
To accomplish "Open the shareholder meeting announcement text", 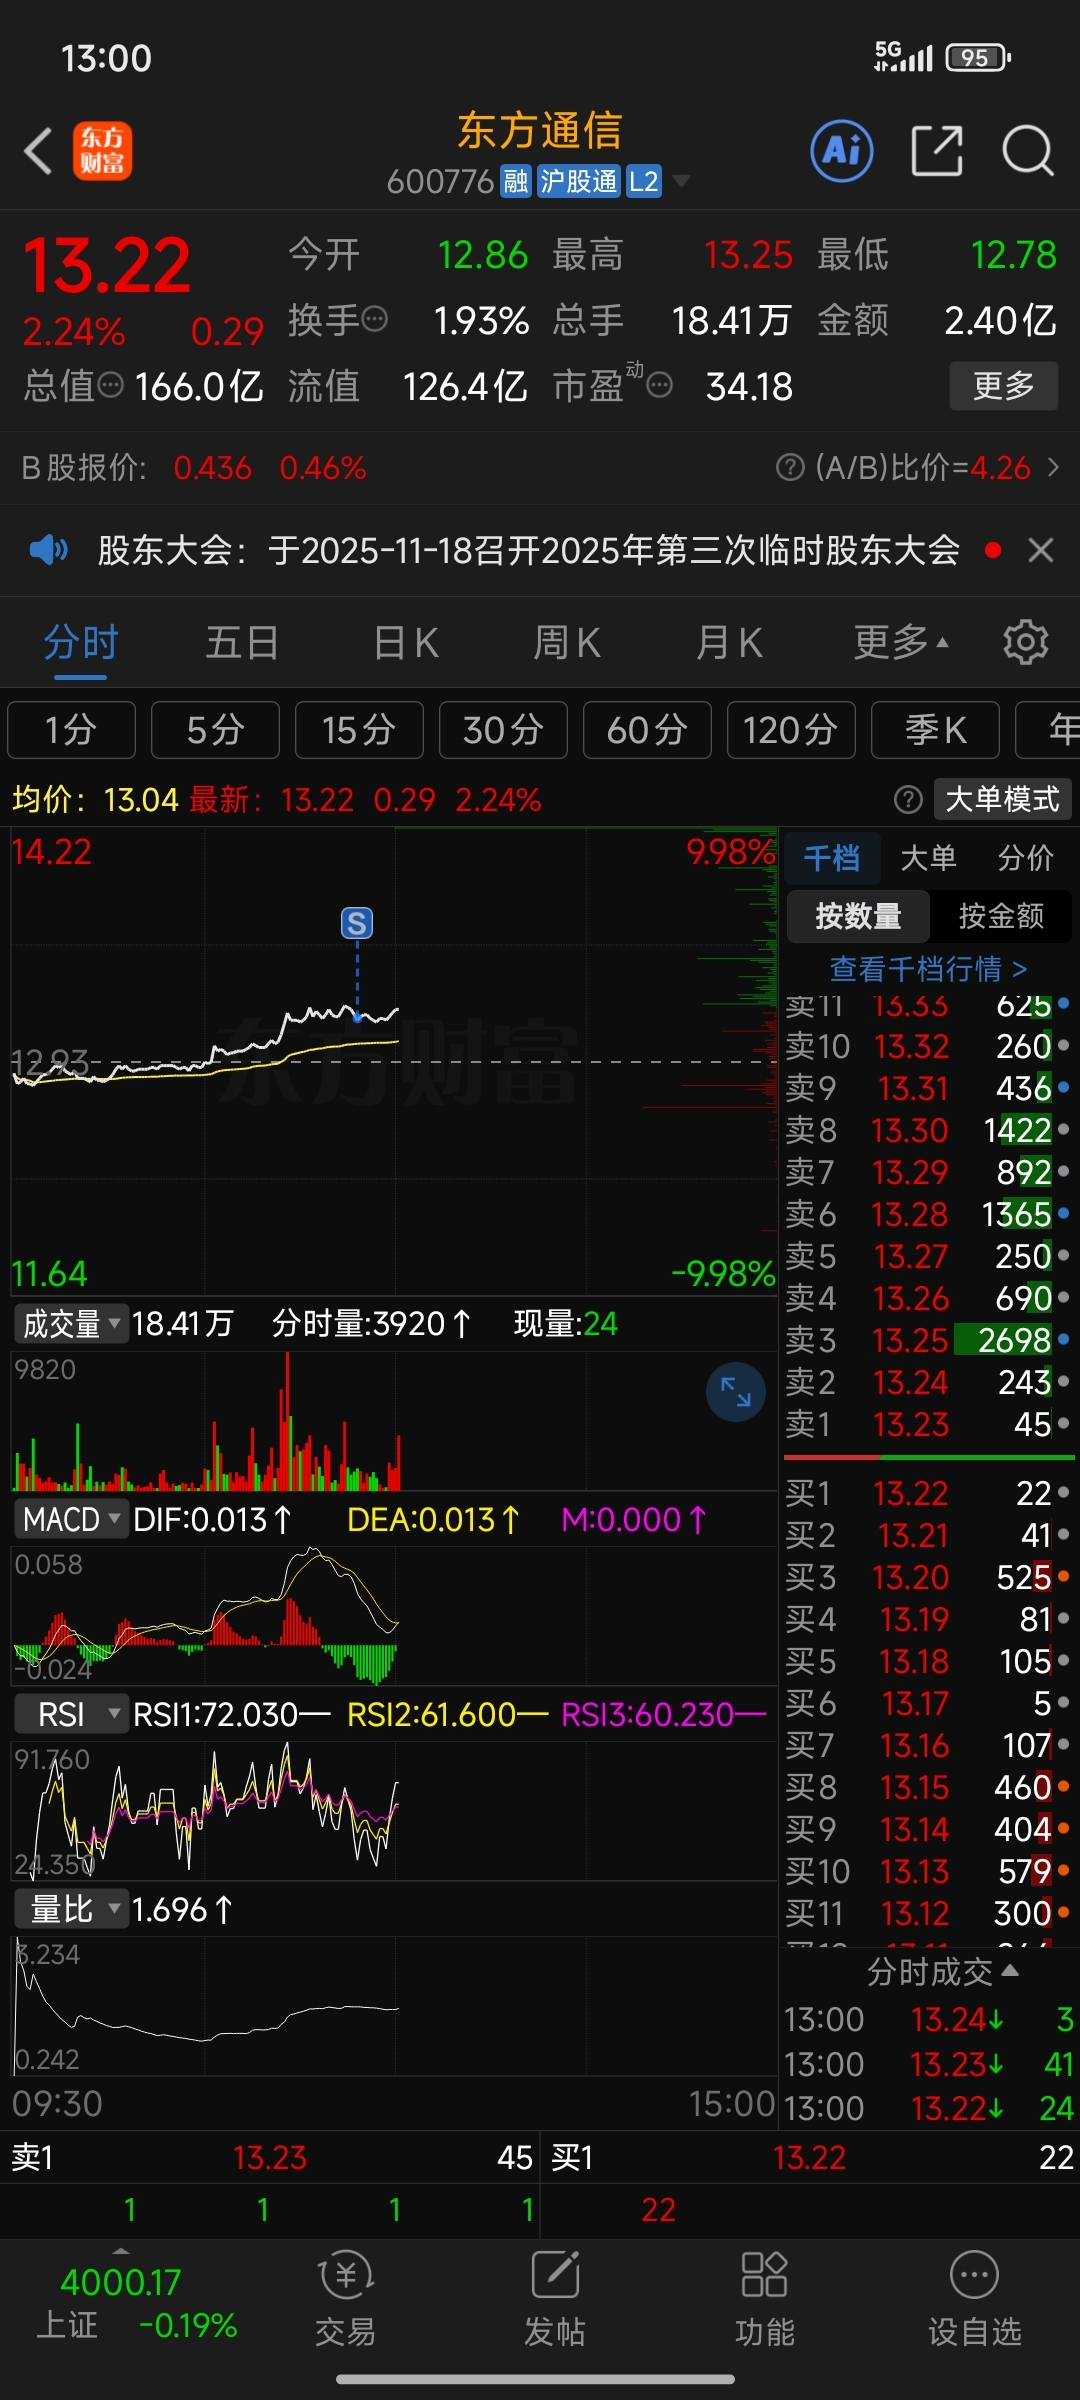I will pos(528,549).
